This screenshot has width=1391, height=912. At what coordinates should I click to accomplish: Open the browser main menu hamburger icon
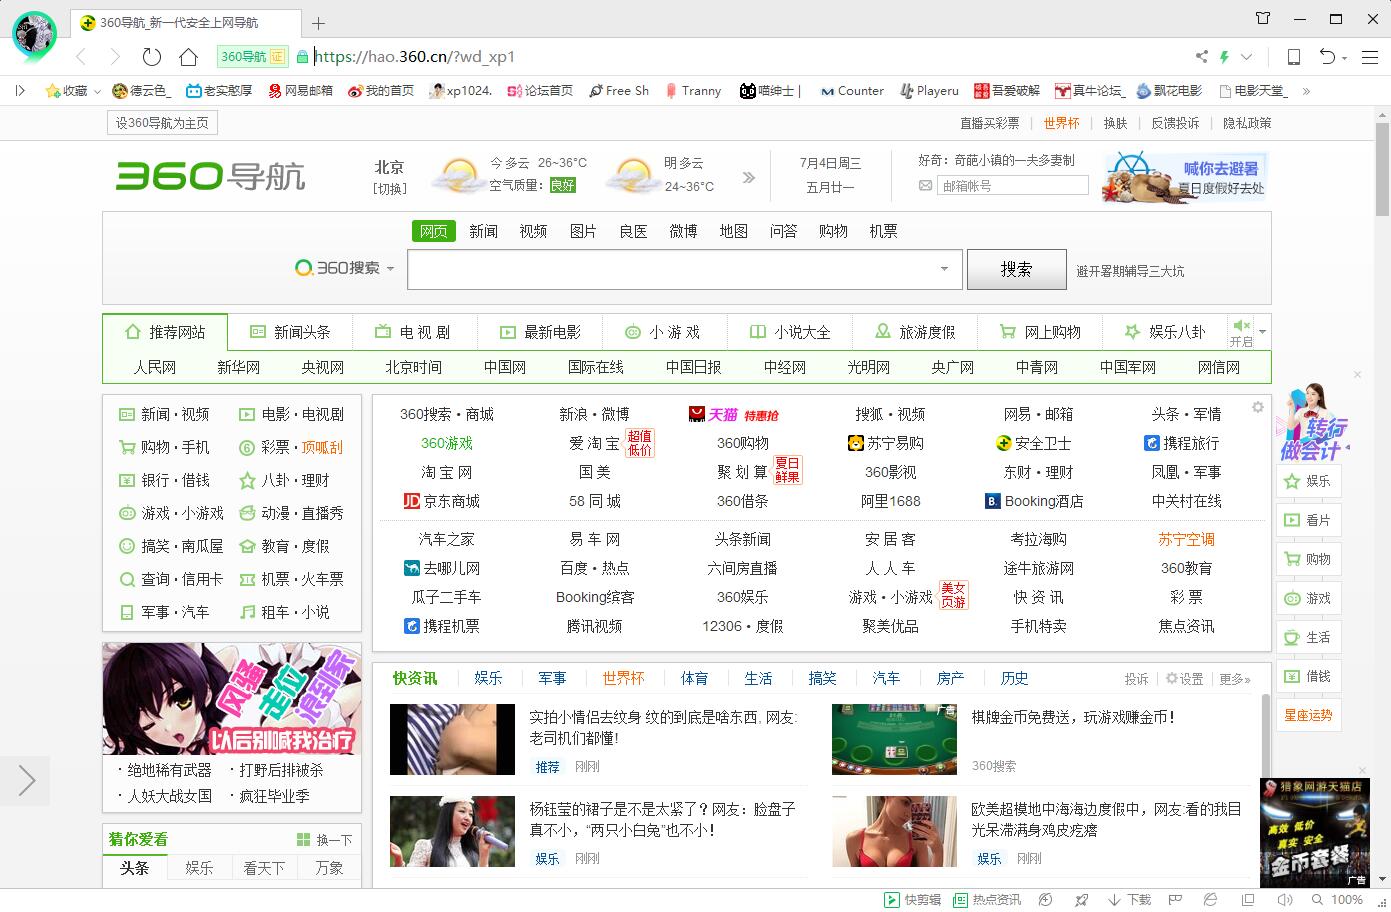1370,57
